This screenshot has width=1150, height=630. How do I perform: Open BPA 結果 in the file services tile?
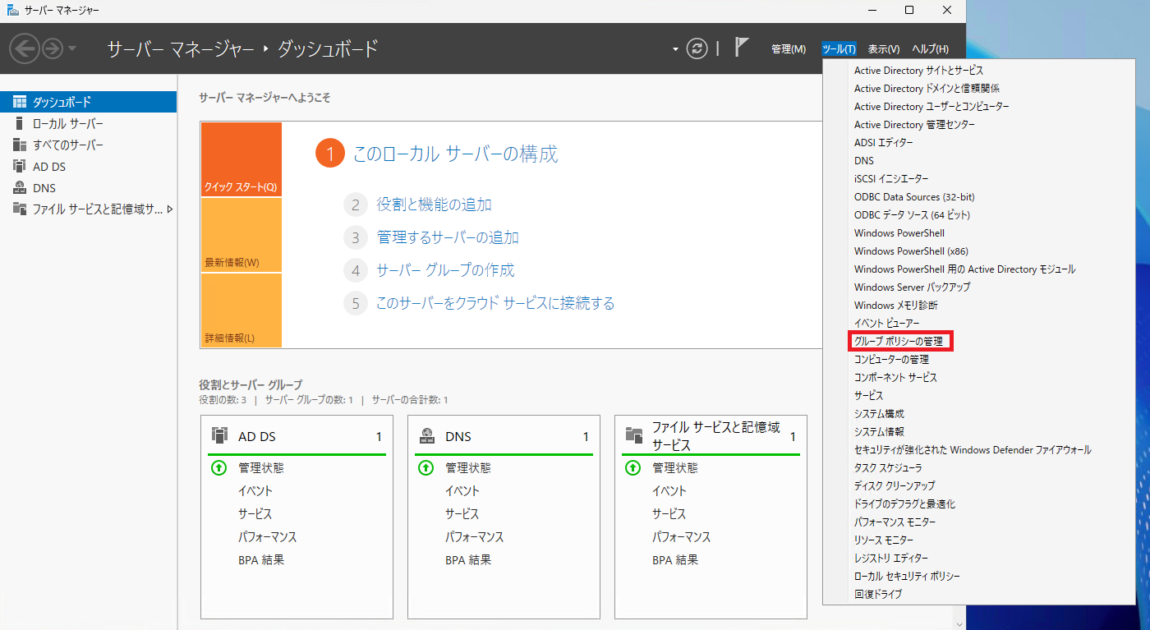[x=675, y=560]
